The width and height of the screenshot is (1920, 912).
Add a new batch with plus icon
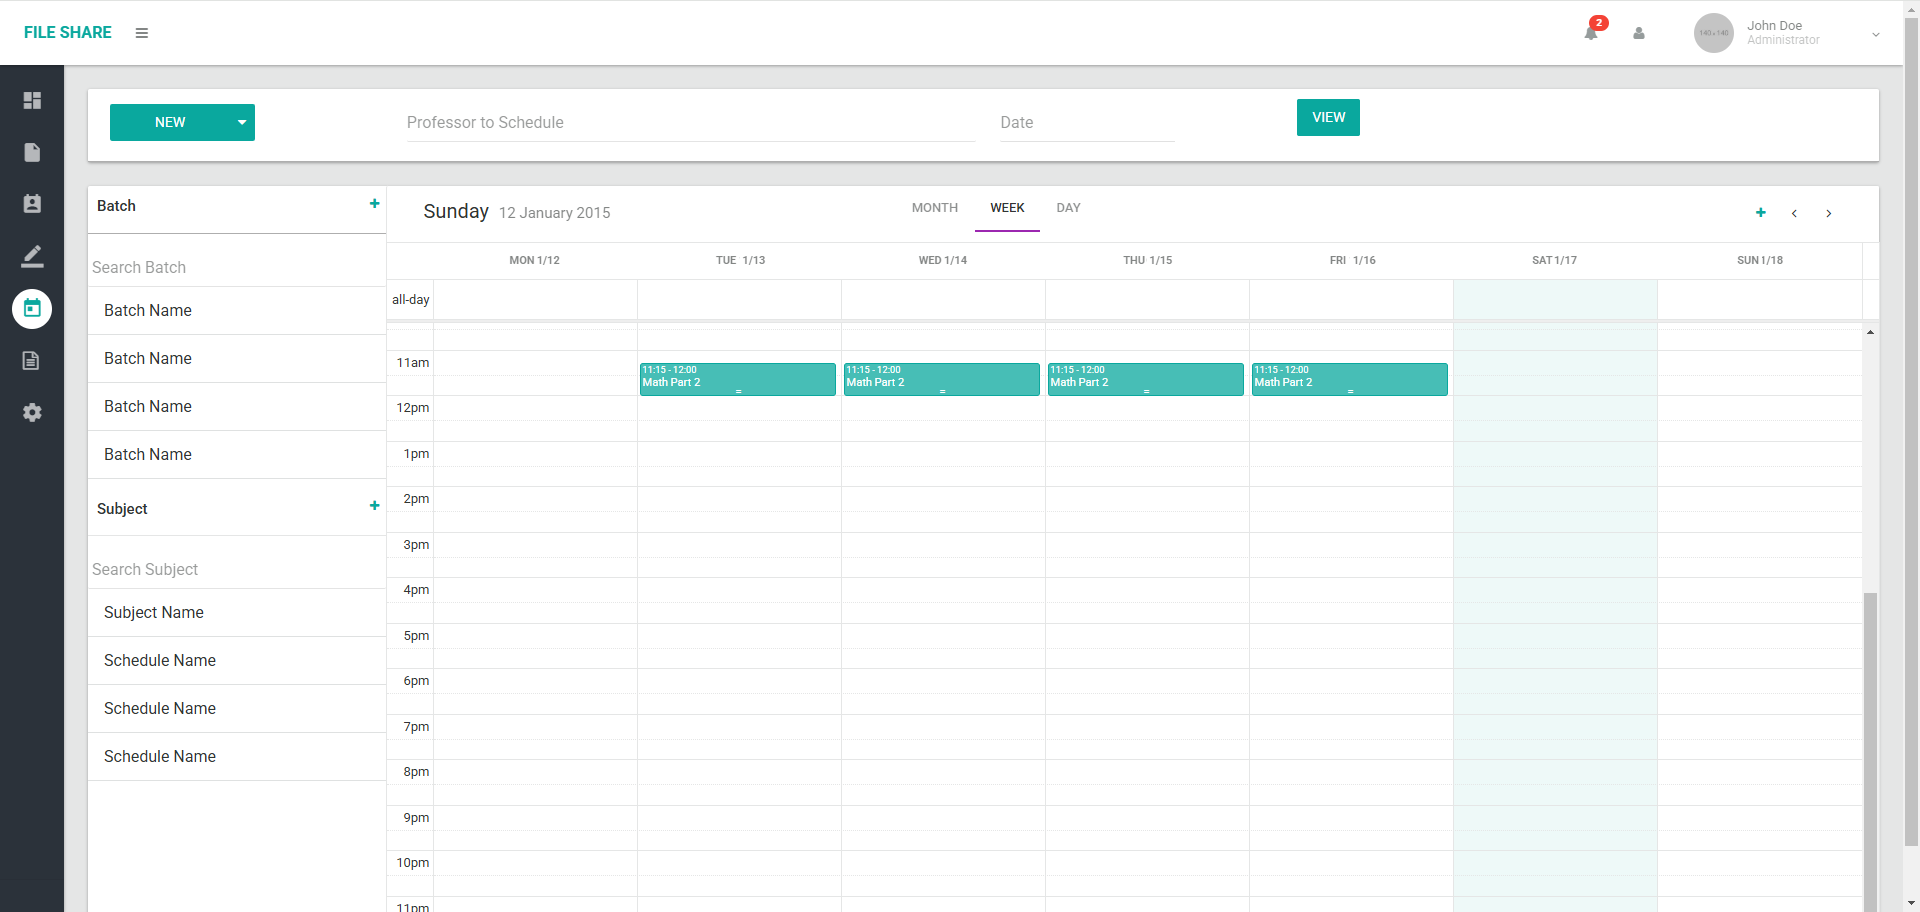pyautogui.click(x=374, y=204)
